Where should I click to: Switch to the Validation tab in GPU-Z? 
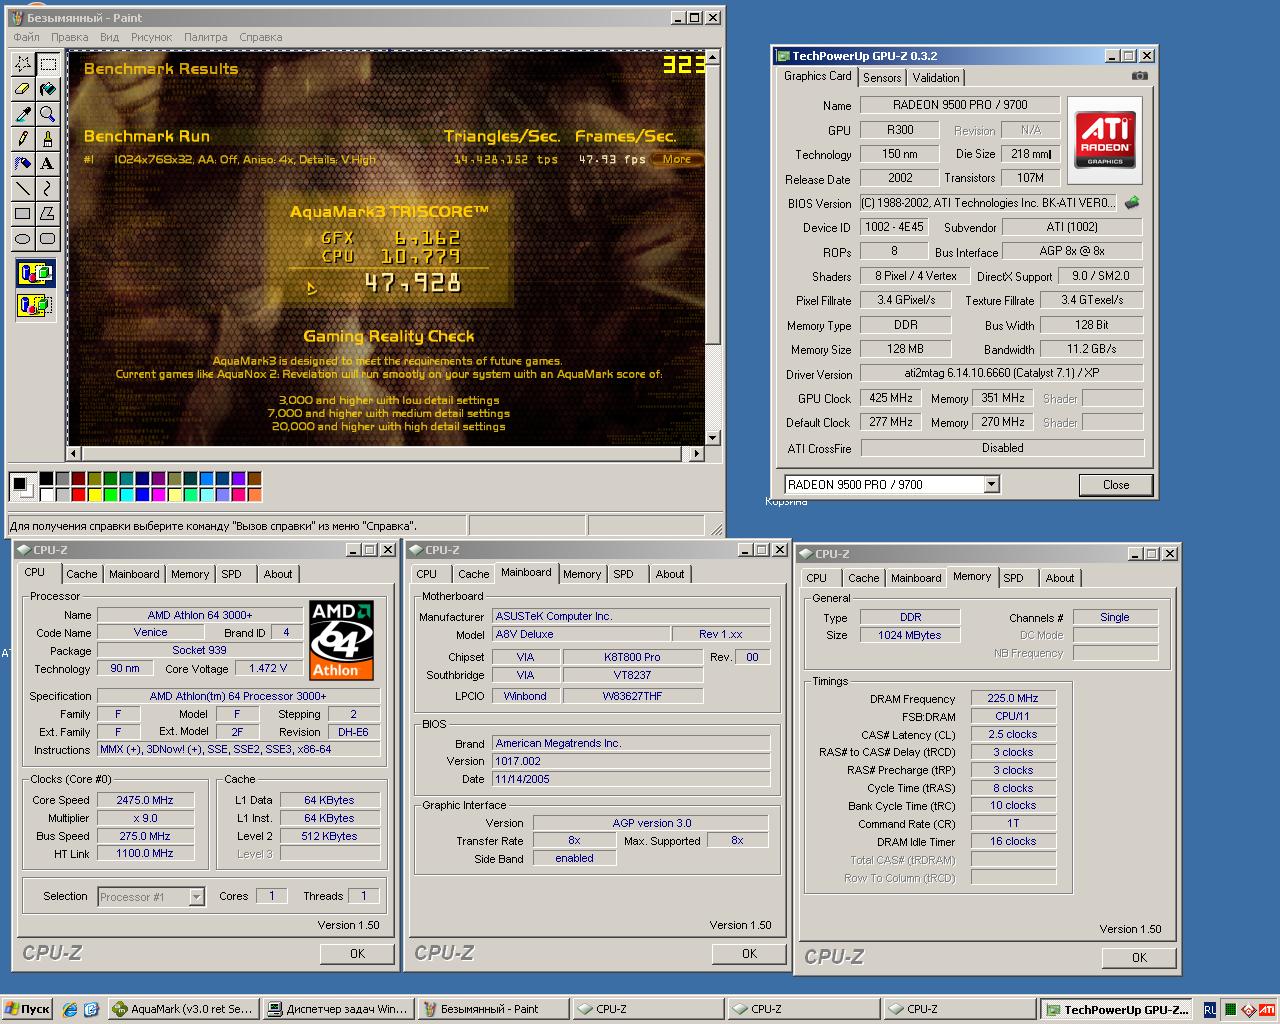pyautogui.click(x=936, y=78)
